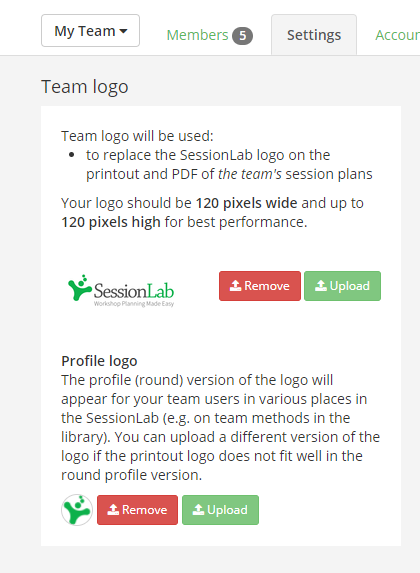Upload a new profile logo
The image size is (420, 573).
point(220,510)
